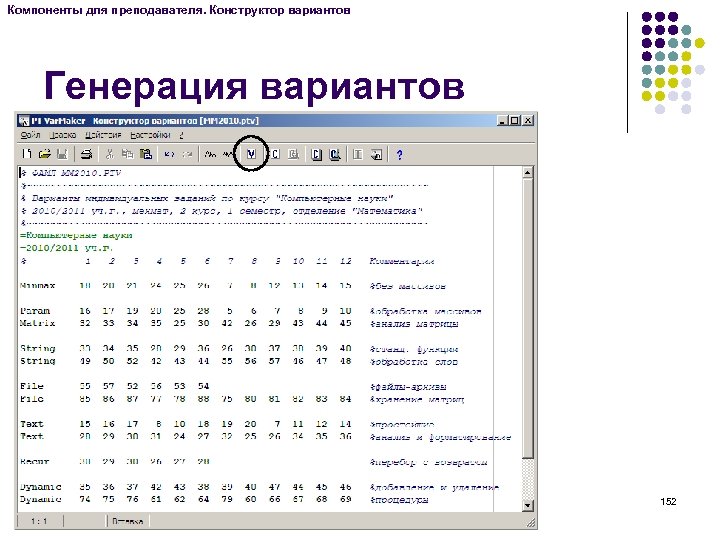Minimize the VarMaker window
This screenshot has width=720, height=540.
[502, 121]
